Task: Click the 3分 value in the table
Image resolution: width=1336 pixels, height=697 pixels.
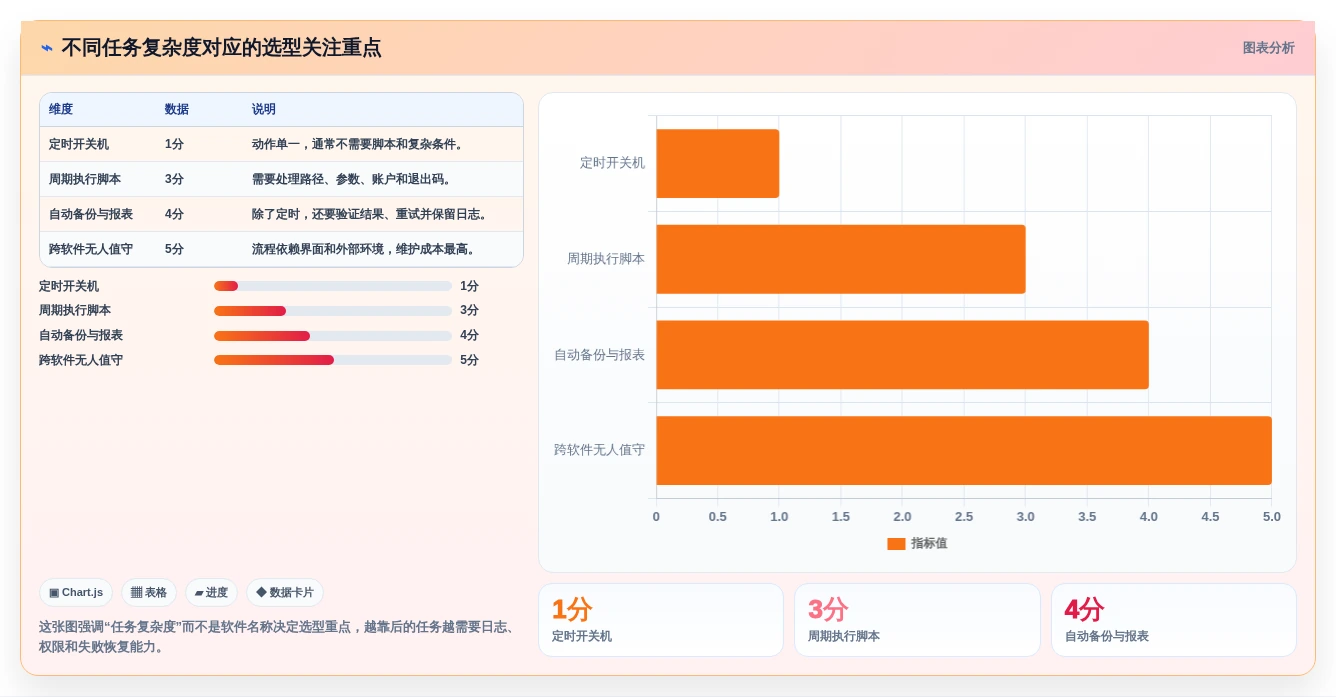Action: [x=174, y=179]
